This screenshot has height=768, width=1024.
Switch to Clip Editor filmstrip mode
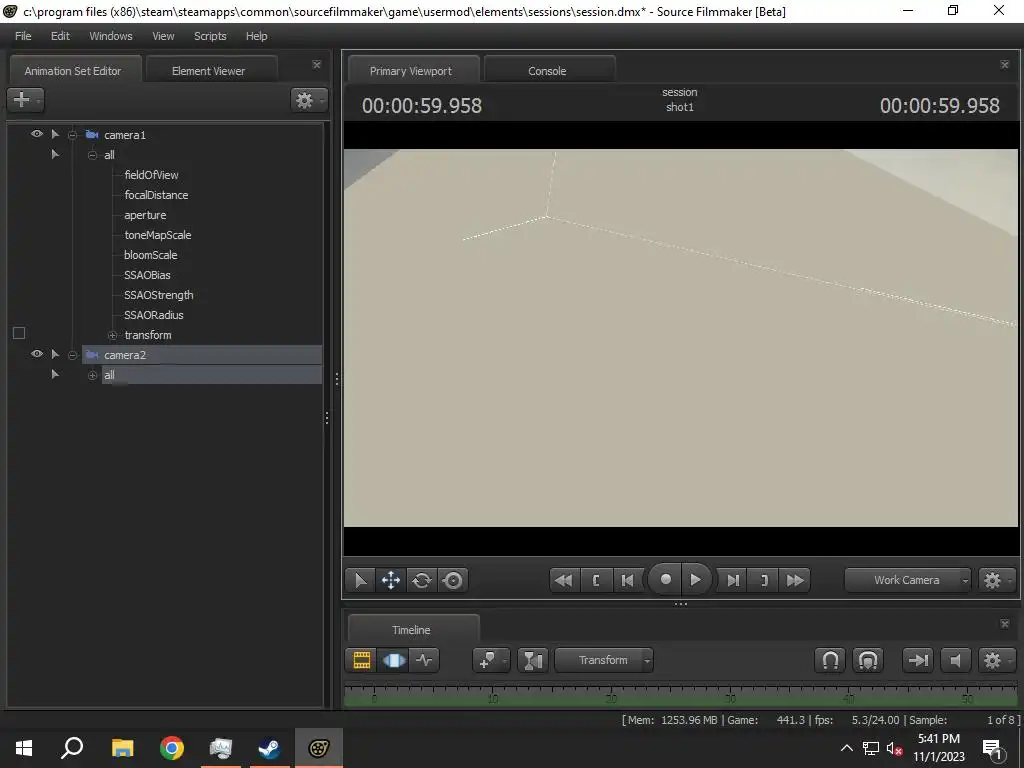click(361, 660)
